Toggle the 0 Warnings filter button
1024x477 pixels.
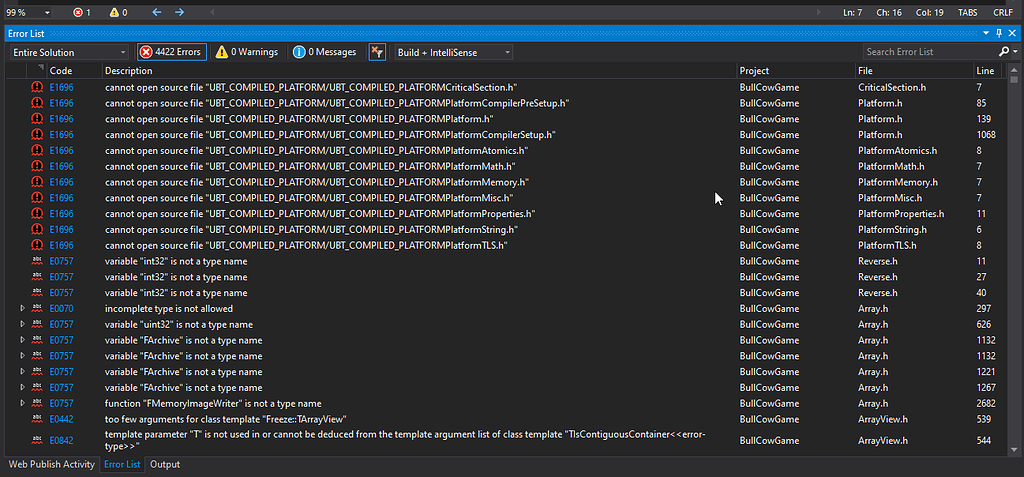tap(248, 52)
